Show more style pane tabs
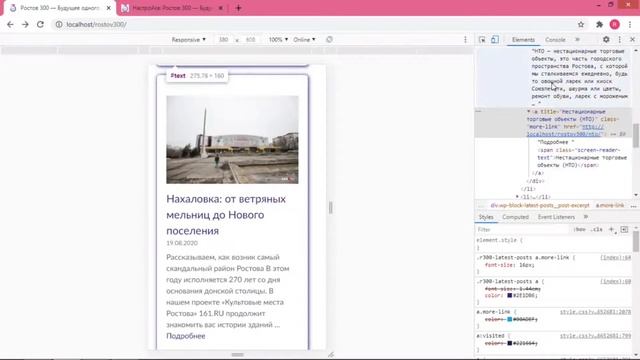 (586, 217)
